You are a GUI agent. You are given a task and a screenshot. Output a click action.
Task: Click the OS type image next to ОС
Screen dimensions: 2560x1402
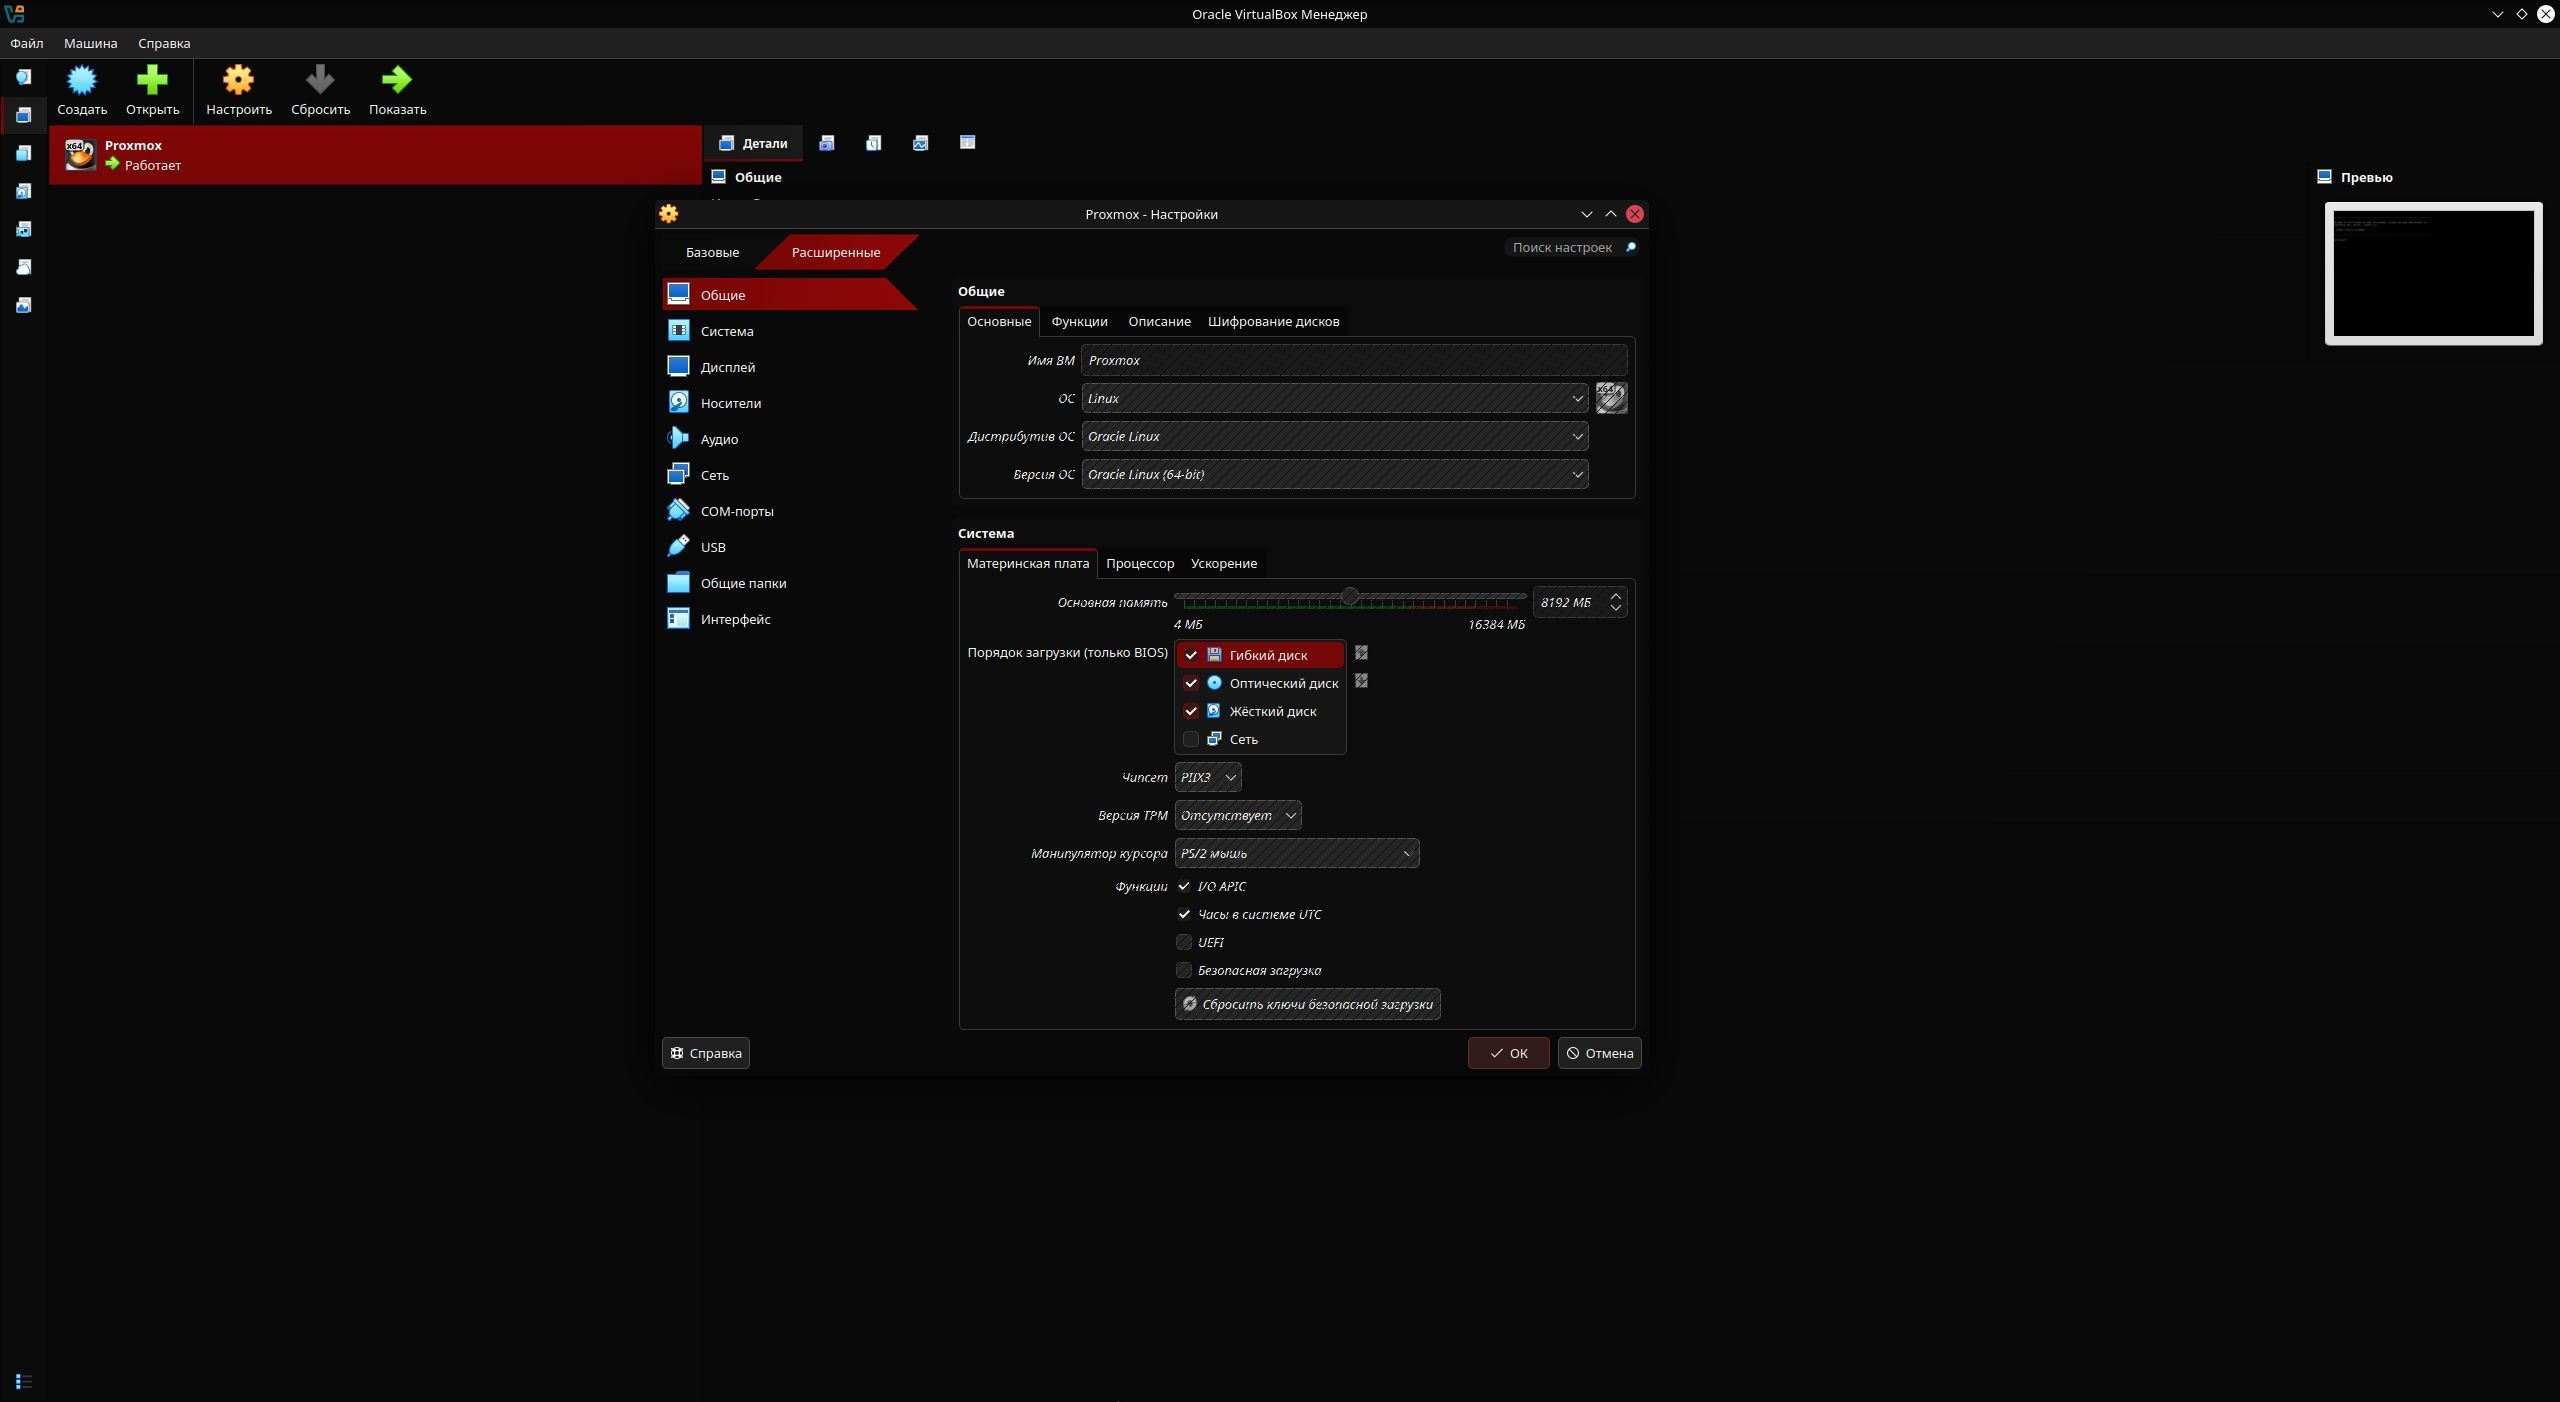click(x=1611, y=398)
